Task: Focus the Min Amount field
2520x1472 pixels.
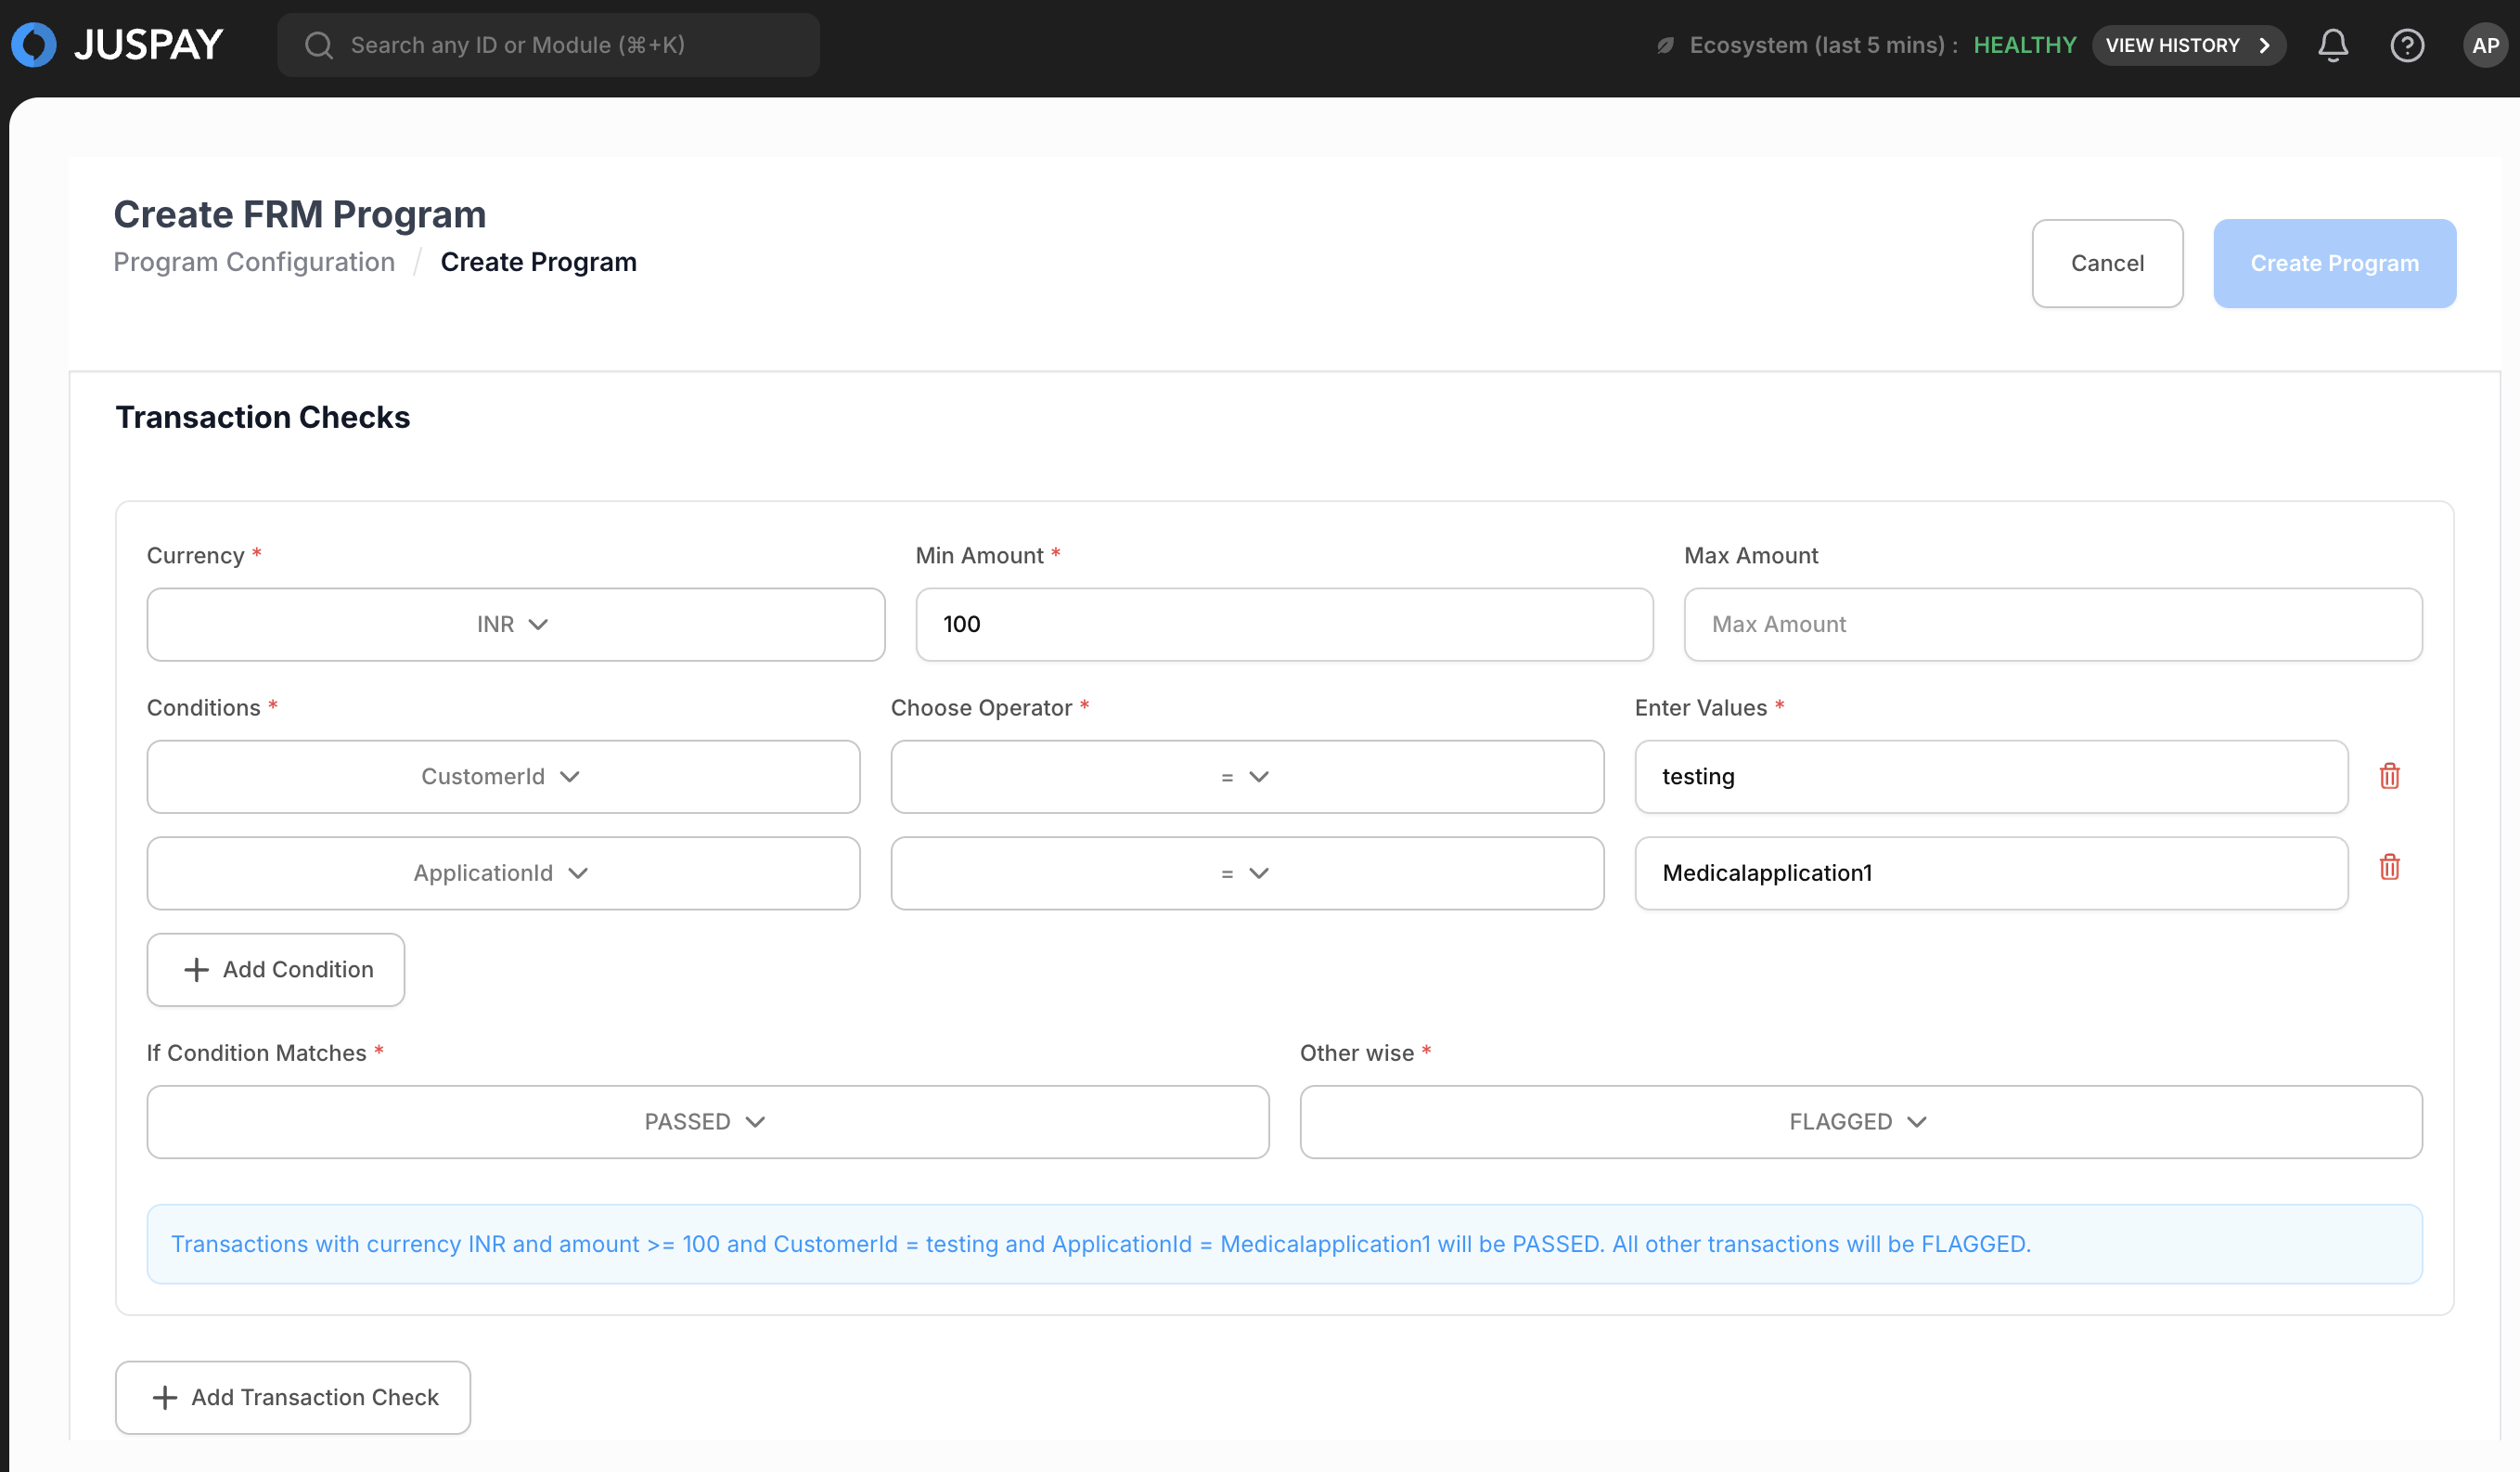Action: pyautogui.click(x=1284, y=624)
